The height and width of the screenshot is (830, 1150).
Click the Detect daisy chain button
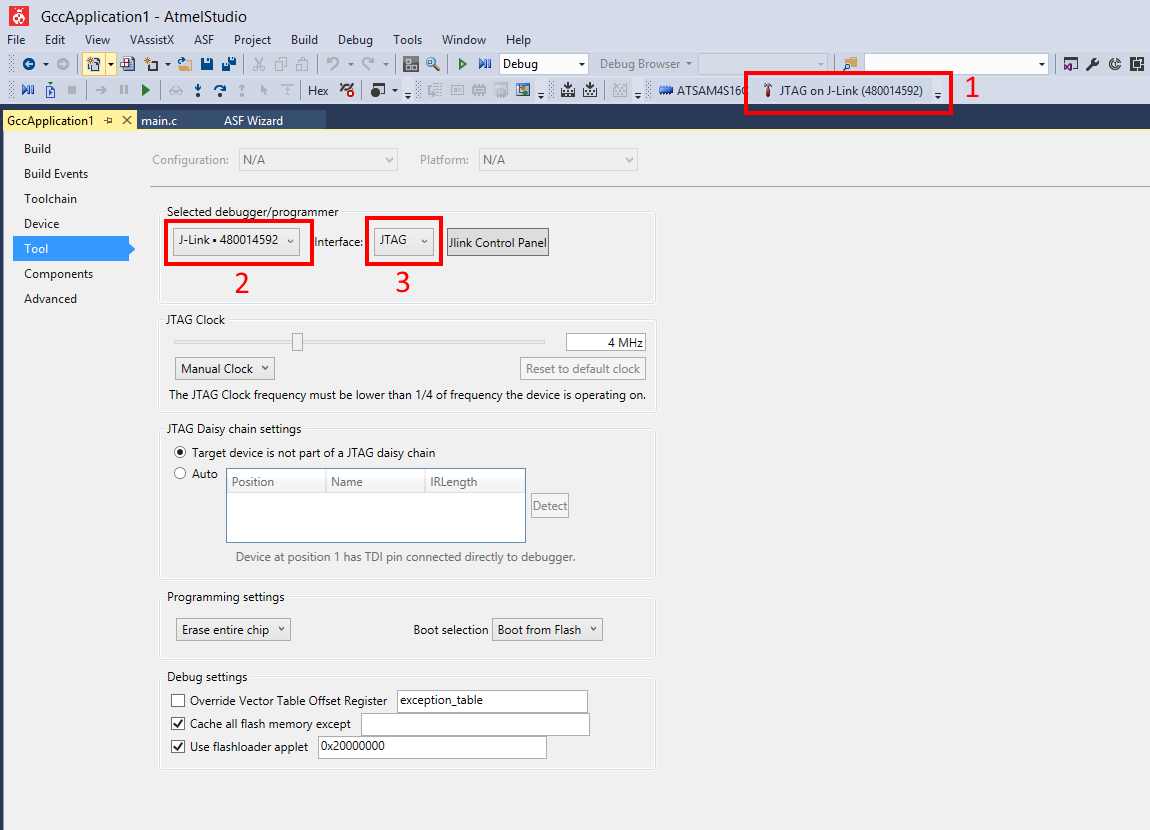click(x=550, y=506)
